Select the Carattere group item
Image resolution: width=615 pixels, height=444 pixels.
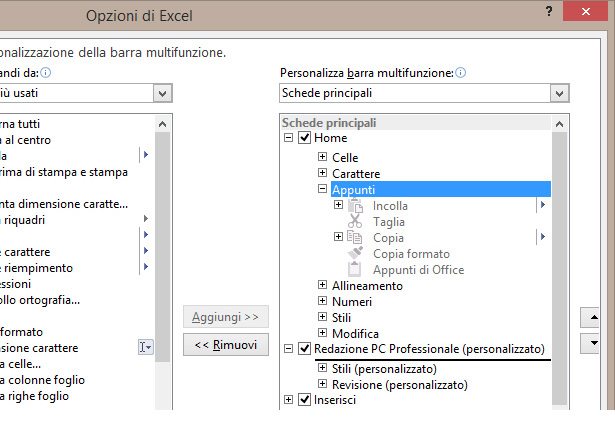356,173
